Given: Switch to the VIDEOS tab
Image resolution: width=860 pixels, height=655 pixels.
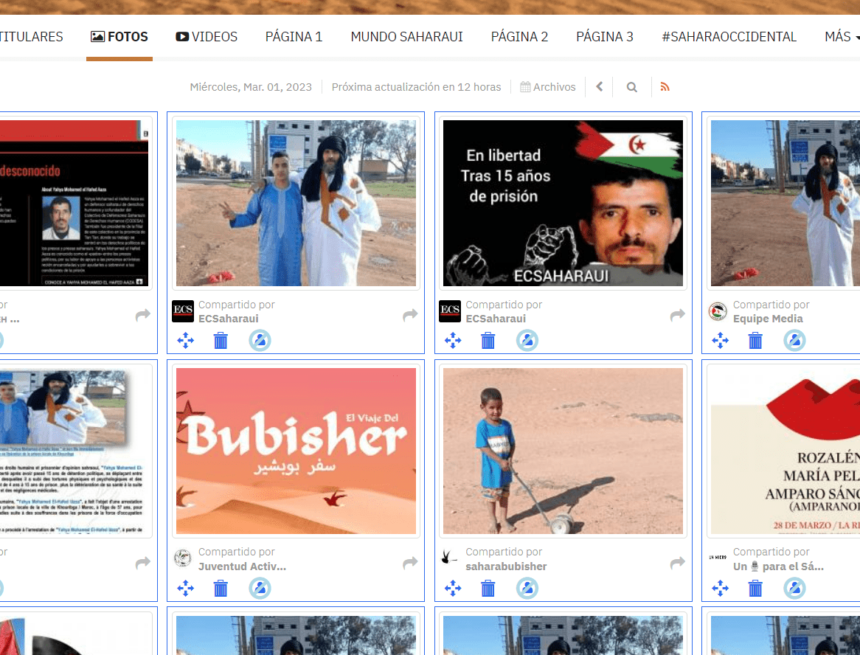Looking at the screenshot, I should 207,37.
